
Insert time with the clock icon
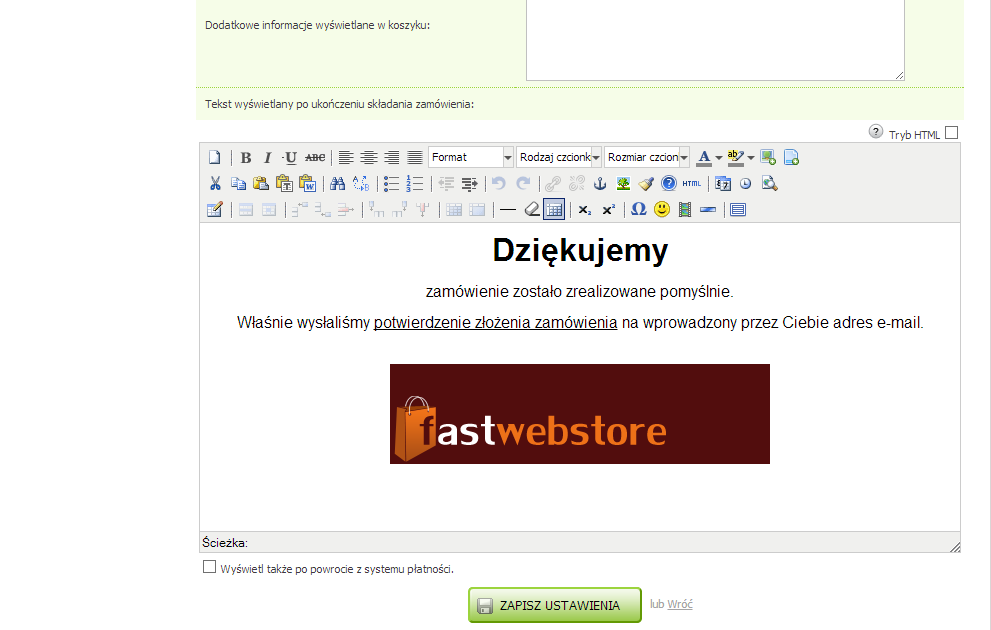tap(746, 183)
